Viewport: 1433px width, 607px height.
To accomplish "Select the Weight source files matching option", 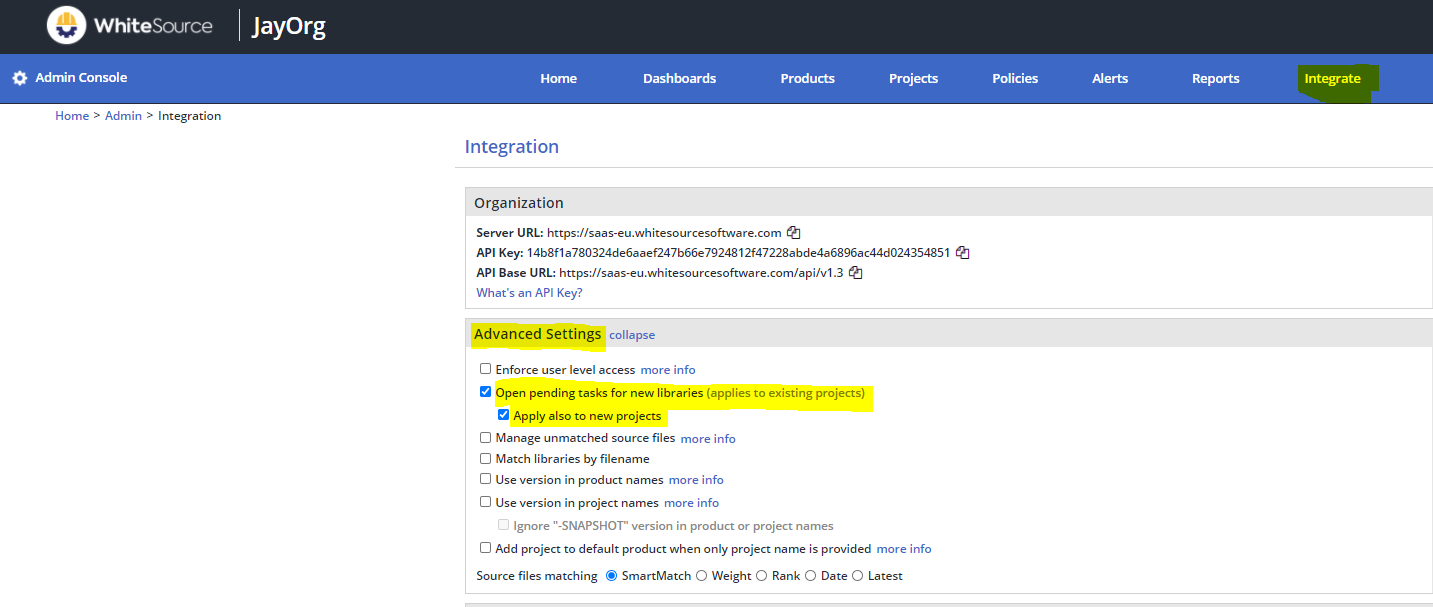I will [701, 575].
